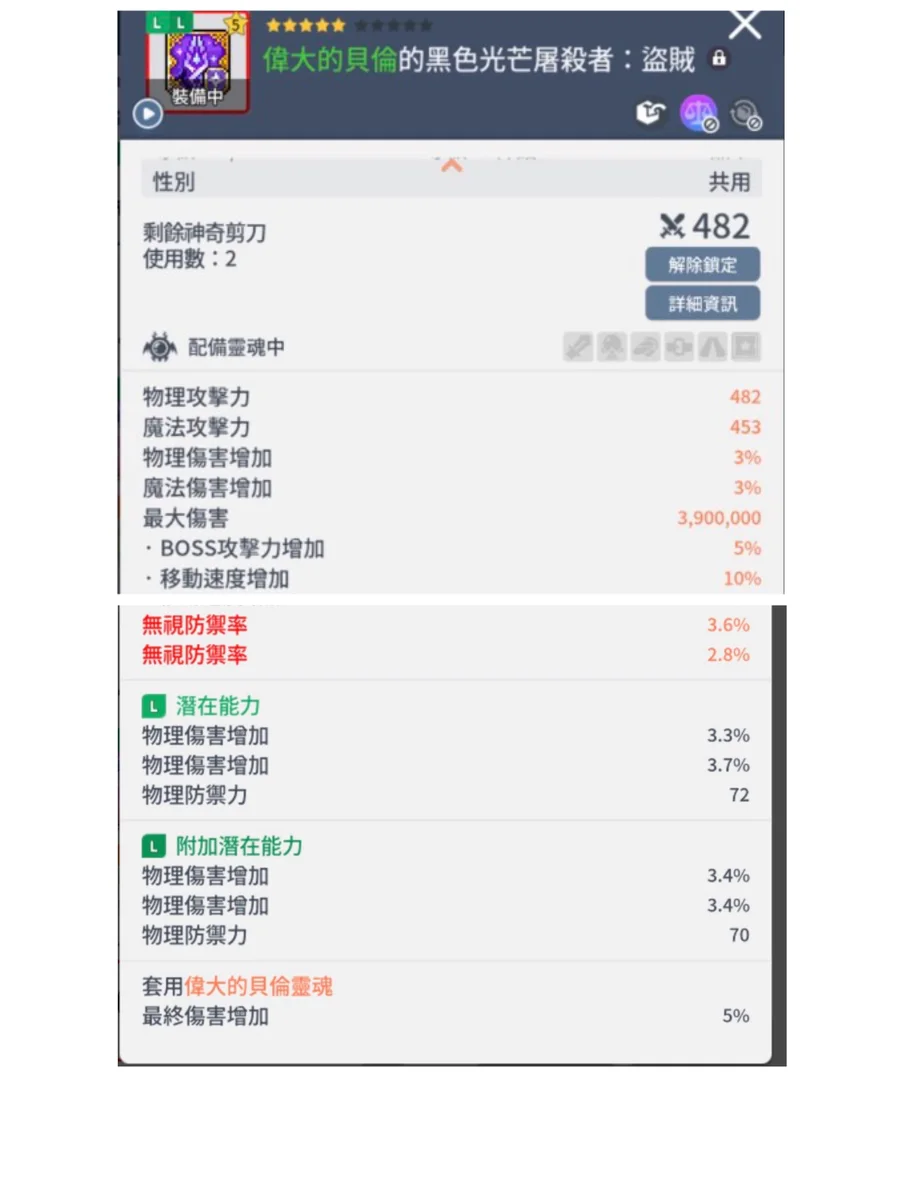The height and width of the screenshot is (1200, 900).
Task: Tap the white box storage icon
Action: pyautogui.click(x=651, y=114)
